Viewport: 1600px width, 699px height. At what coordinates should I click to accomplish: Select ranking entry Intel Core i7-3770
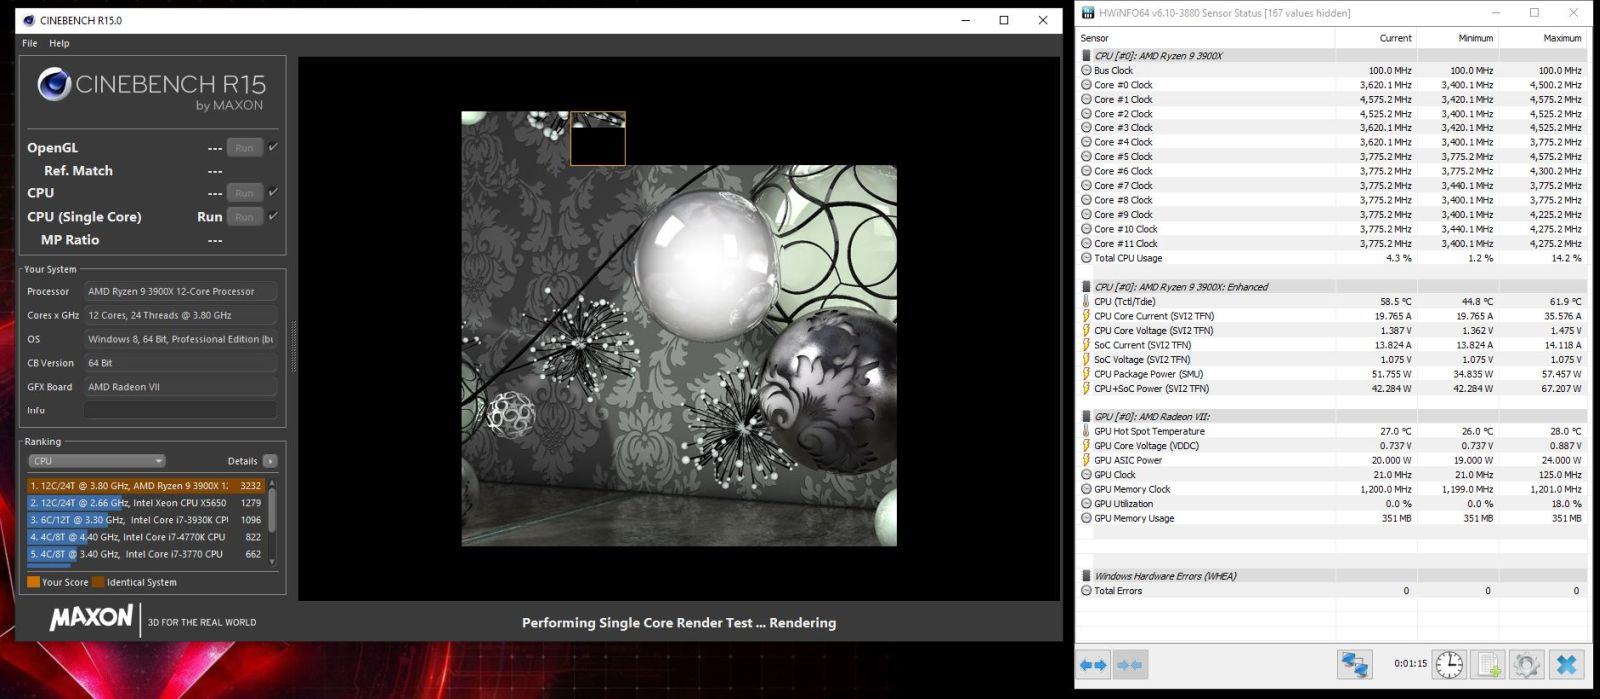point(146,554)
